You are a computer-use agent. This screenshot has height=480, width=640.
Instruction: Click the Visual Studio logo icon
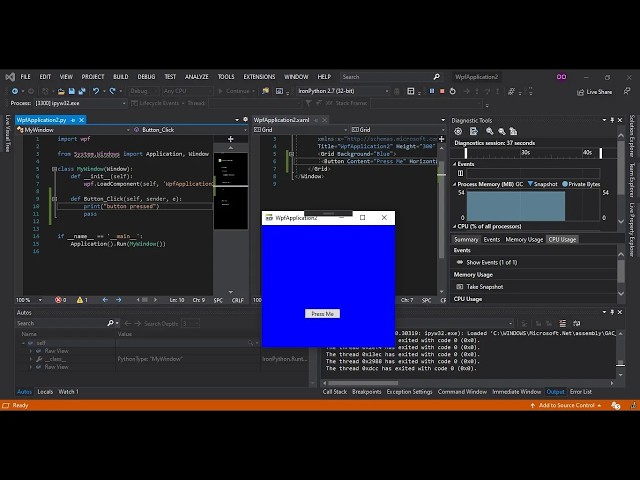[x=10, y=77]
